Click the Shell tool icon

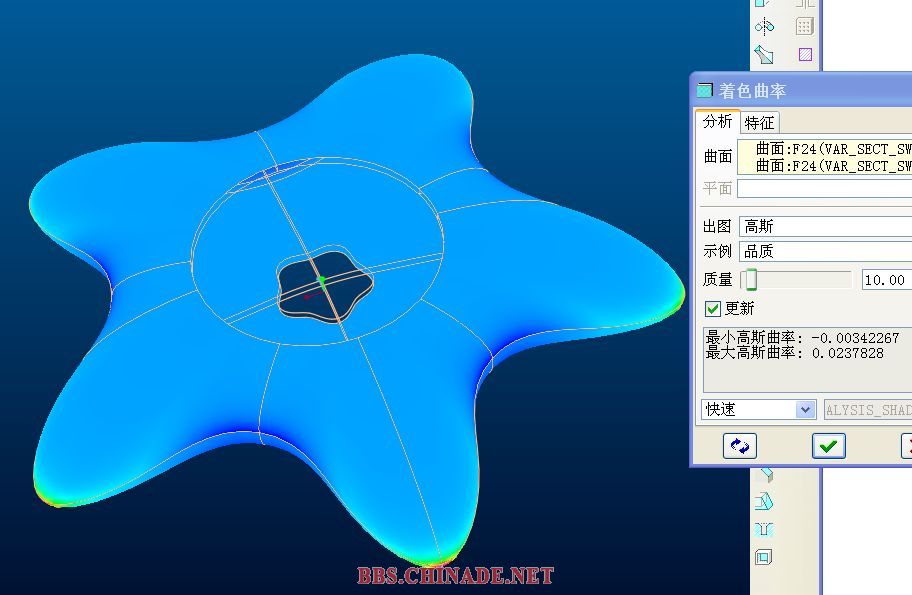point(765,557)
